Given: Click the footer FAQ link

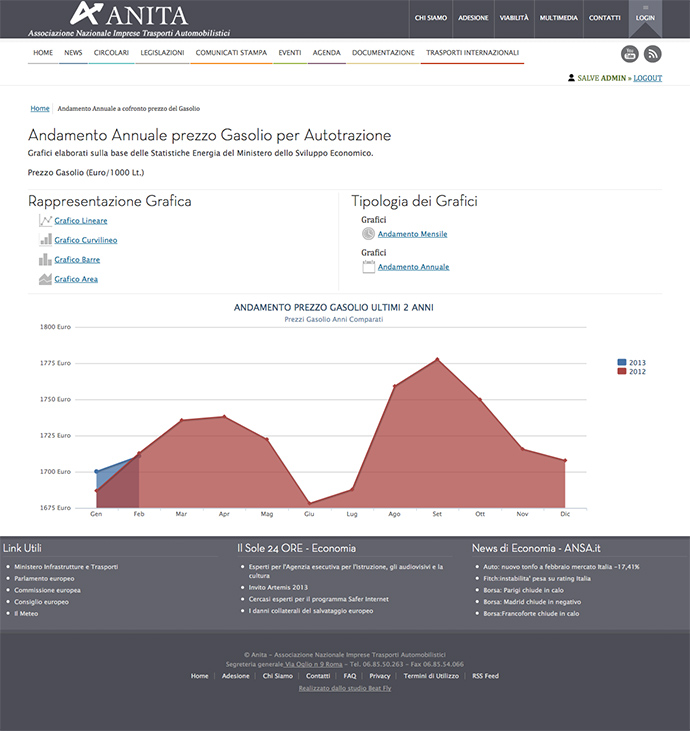Looking at the screenshot, I should (x=350, y=676).
